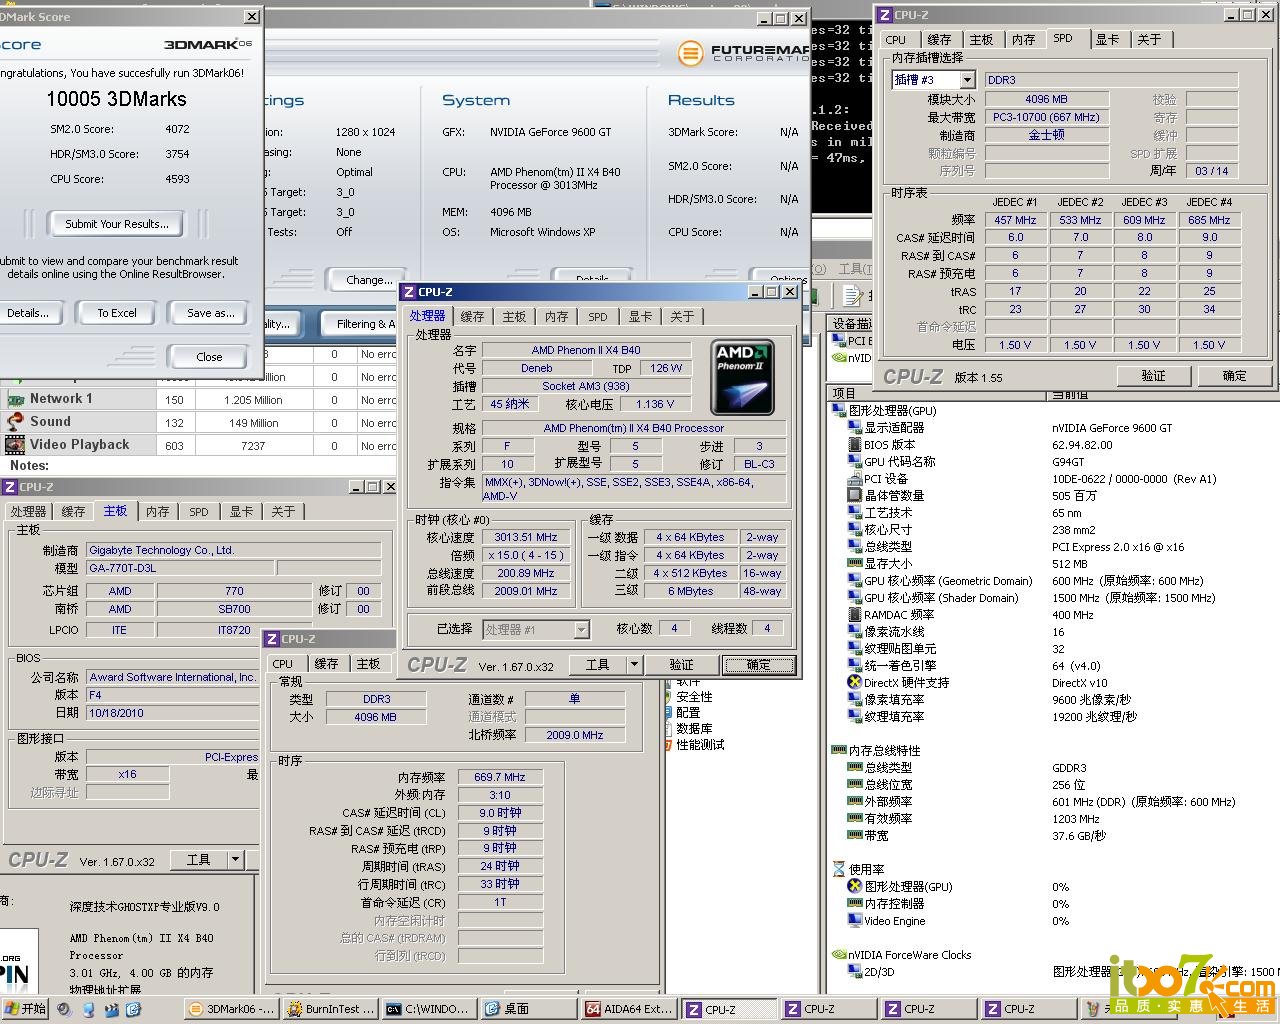This screenshot has height=1024, width=1280.
Task: Click the transistor count chip icon
Action: (854, 496)
